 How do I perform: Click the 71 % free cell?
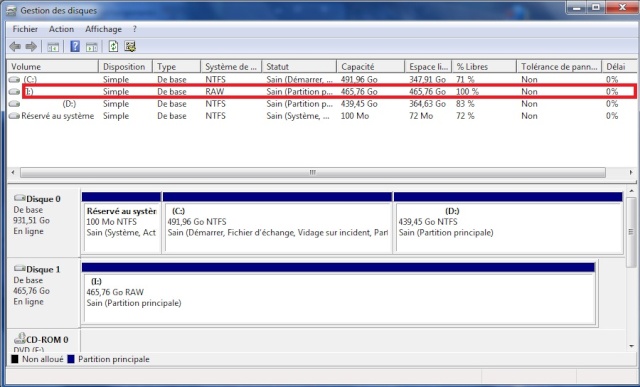coord(465,80)
